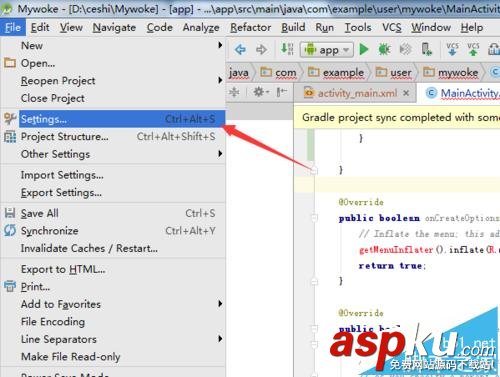The image size is (500, 377).
Task: Expand the Line Separators submenu
Action: point(113,339)
